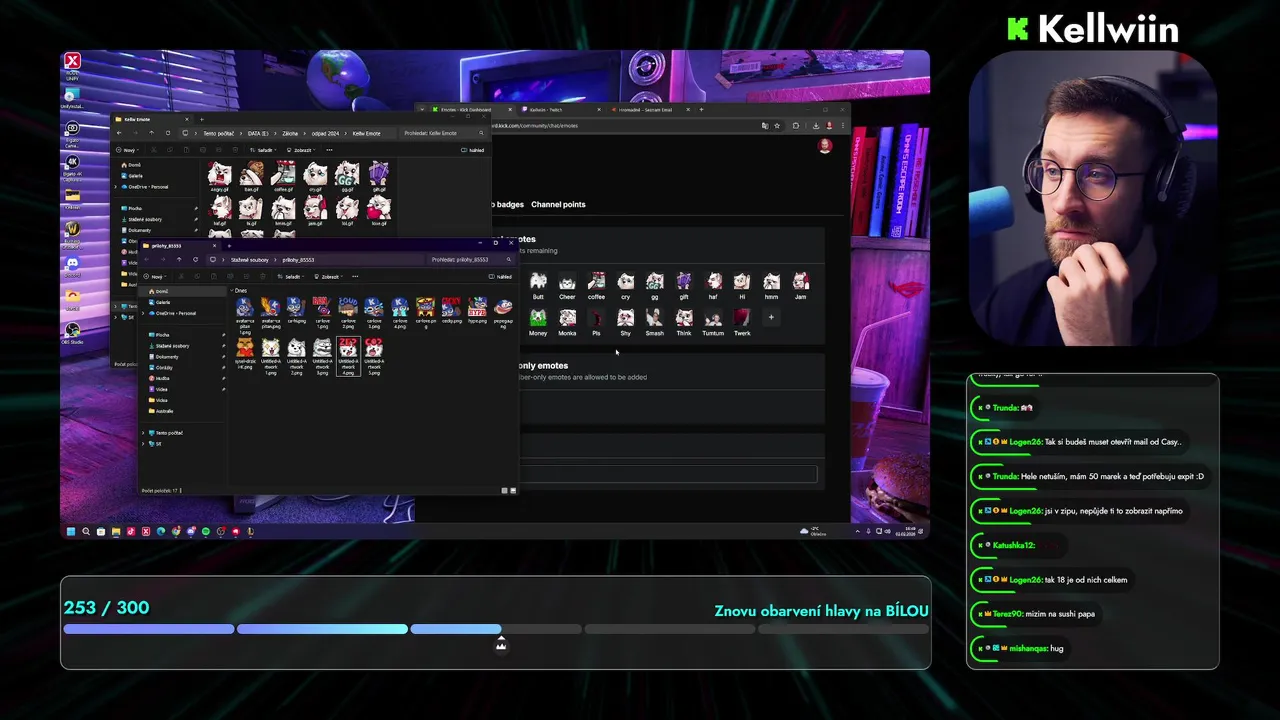Select pepegap.png file in přílohy_85553 window
The width and height of the screenshot is (1280, 720).
(x=504, y=312)
